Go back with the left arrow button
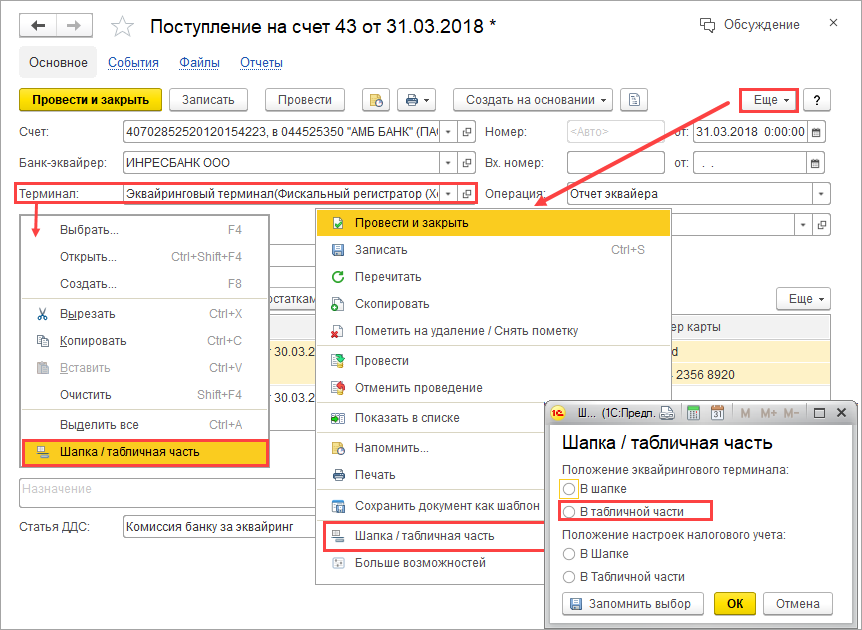The width and height of the screenshot is (862, 630). click(40, 25)
